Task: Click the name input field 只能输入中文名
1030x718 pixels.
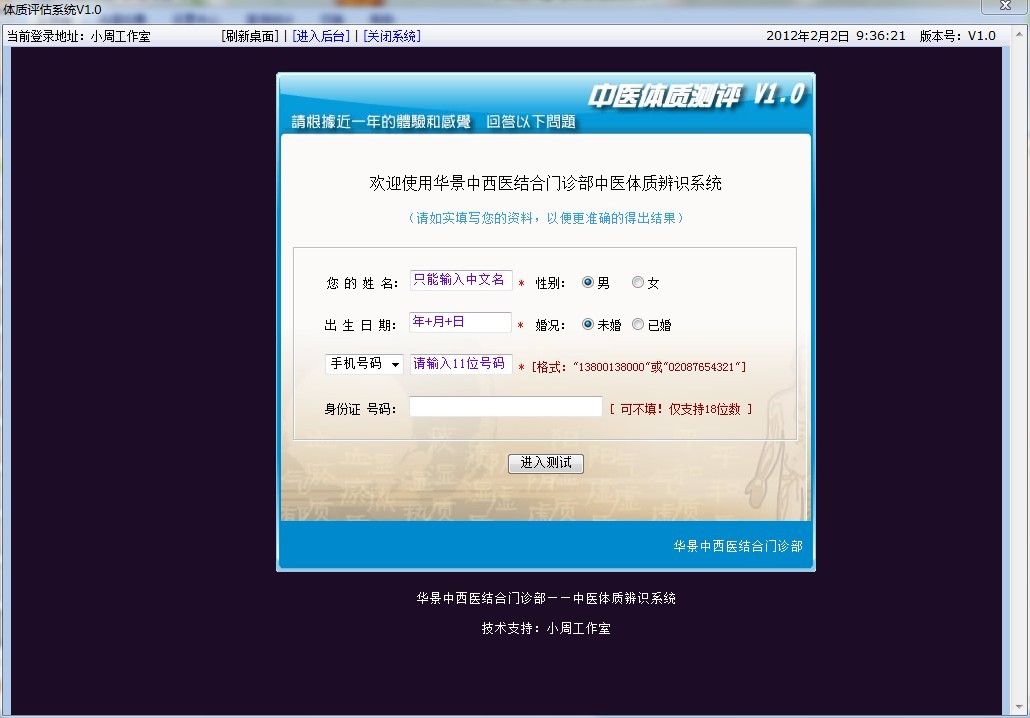Action: pyautogui.click(x=460, y=280)
